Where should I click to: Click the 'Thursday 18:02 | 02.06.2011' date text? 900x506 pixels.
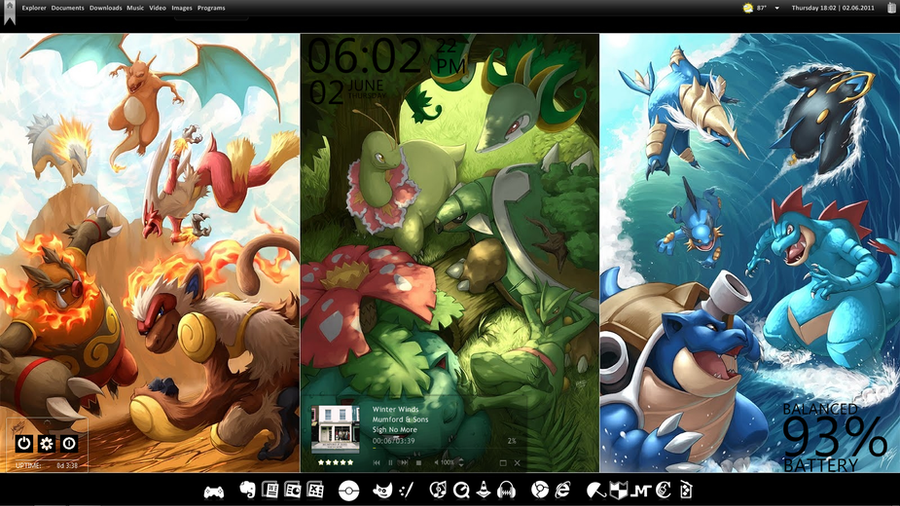coord(833,8)
